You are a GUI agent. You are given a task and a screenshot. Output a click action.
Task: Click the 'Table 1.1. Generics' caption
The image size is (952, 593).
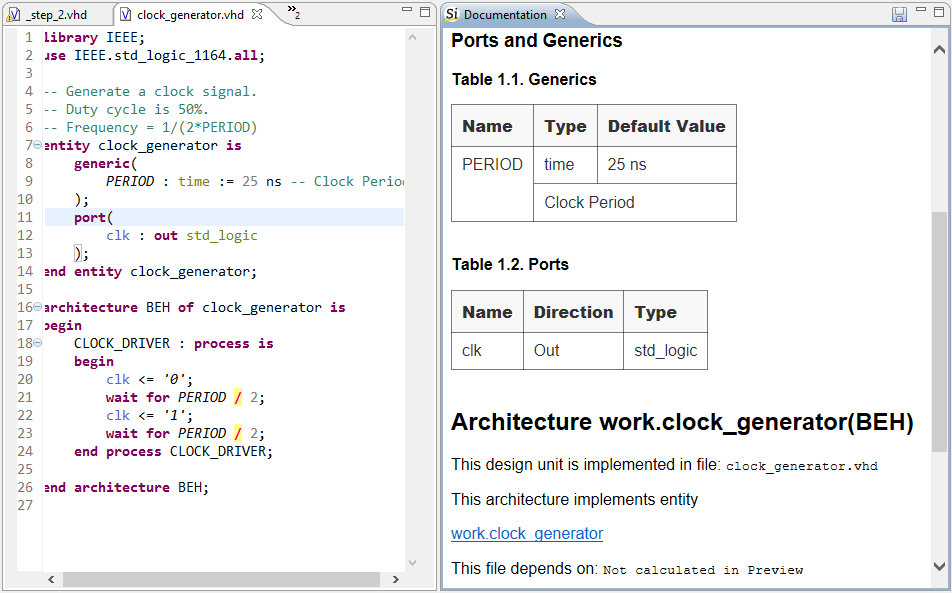524,80
